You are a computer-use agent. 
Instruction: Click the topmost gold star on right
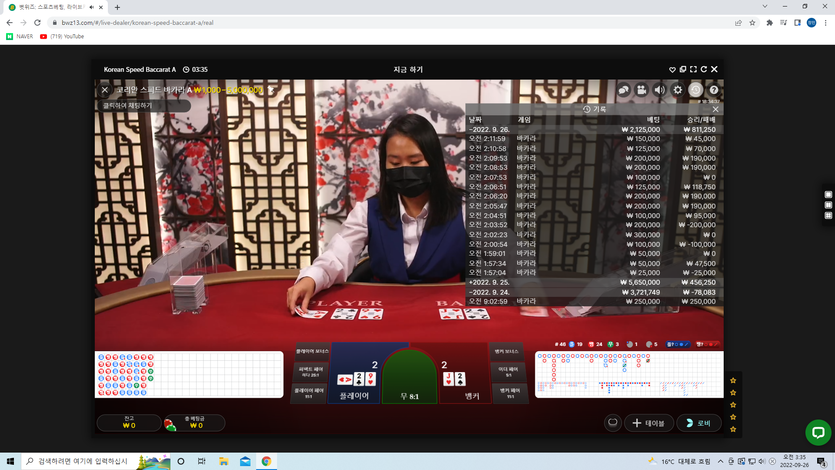(733, 381)
